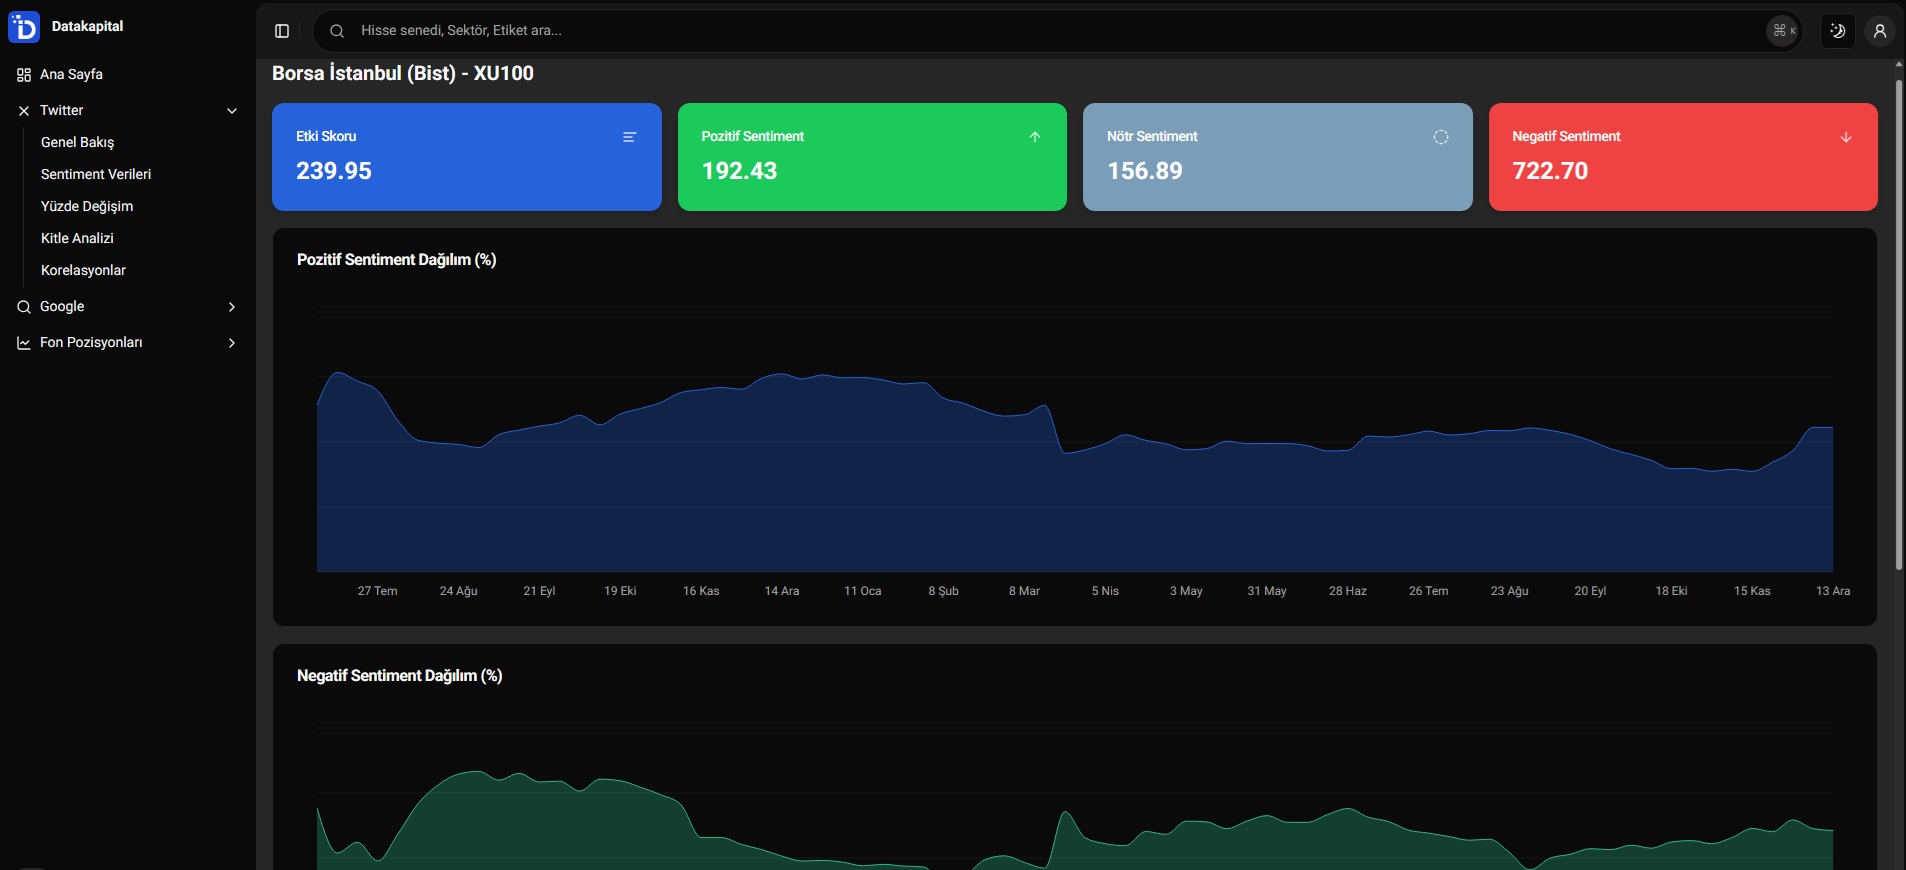
Task: Open the user profile icon
Action: coord(1879,31)
